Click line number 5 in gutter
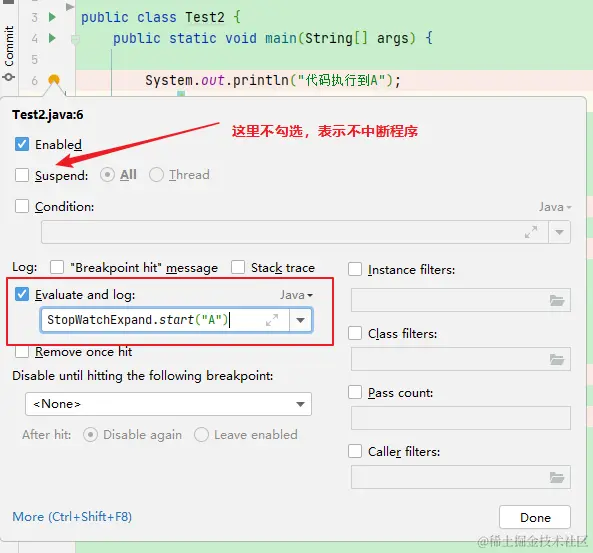This screenshot has height=553, width=593. tap(35, 59)
